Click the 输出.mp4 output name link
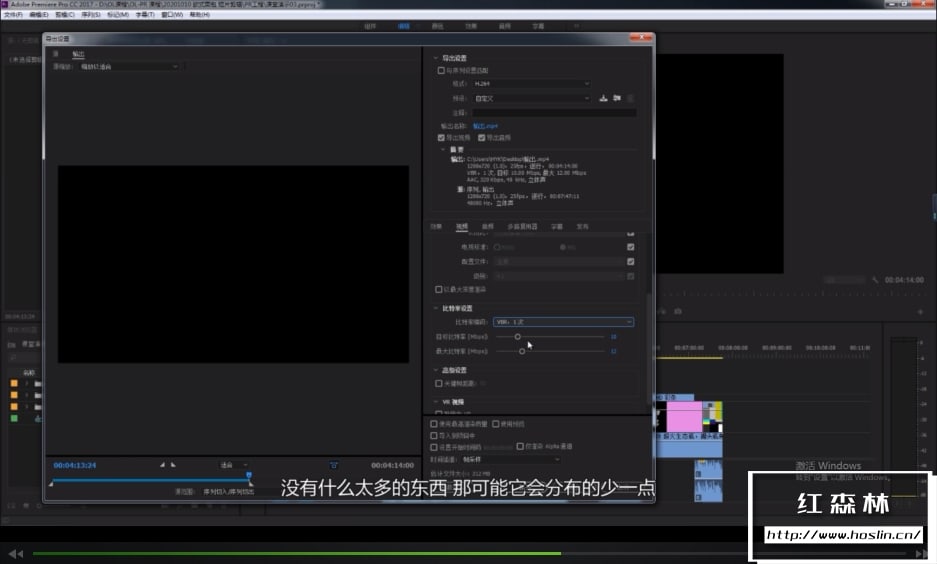937x564 pixels. 485,126
